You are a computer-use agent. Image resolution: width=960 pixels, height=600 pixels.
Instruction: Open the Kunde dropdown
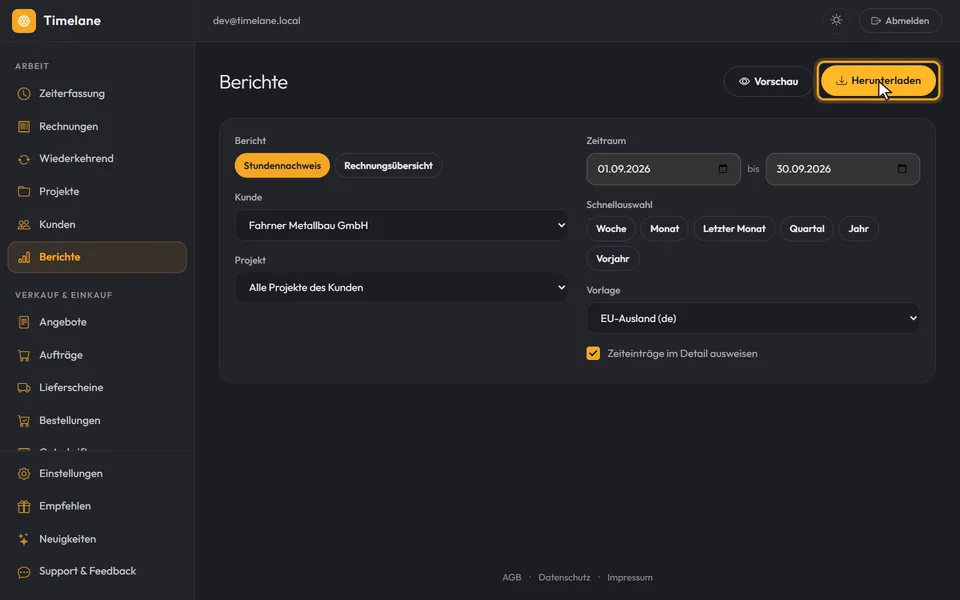click(x=401, y=225)
